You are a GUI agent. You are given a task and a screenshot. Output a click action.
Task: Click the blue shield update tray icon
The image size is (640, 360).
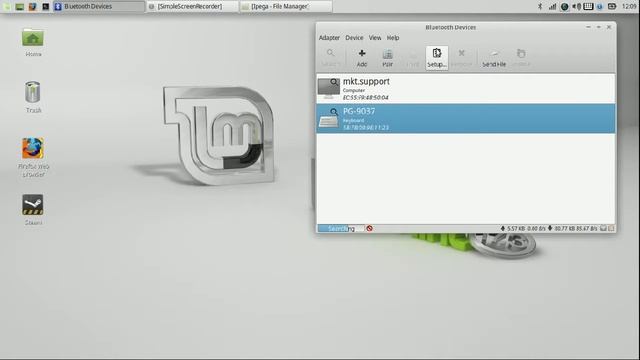tap(600, 6)
